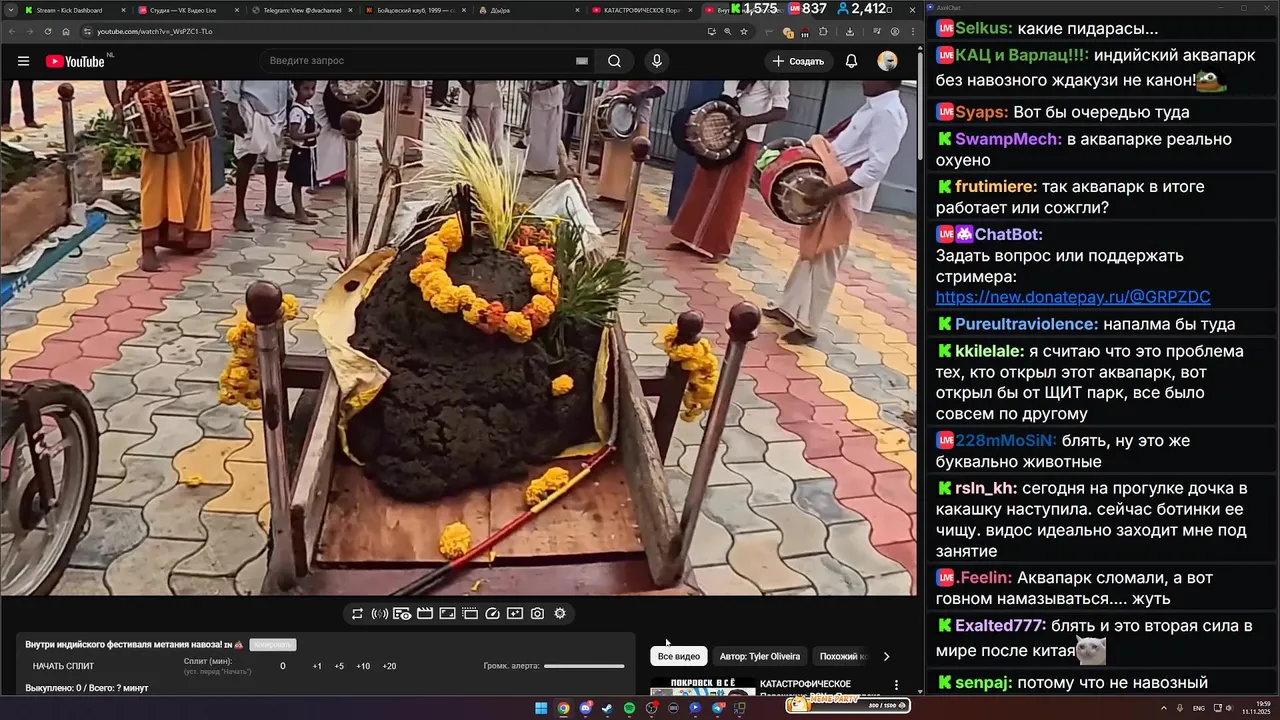
Task: Select the Автор: Tyler Oliveira chip
Action: pyautogui.click(x=760, y=656)
